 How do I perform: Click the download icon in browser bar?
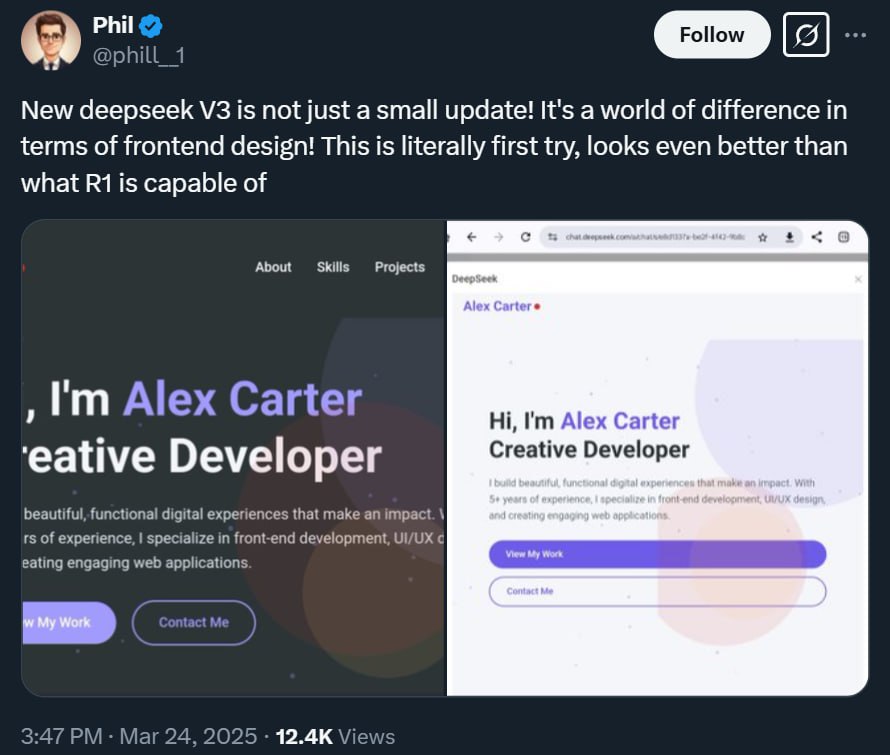789,237
